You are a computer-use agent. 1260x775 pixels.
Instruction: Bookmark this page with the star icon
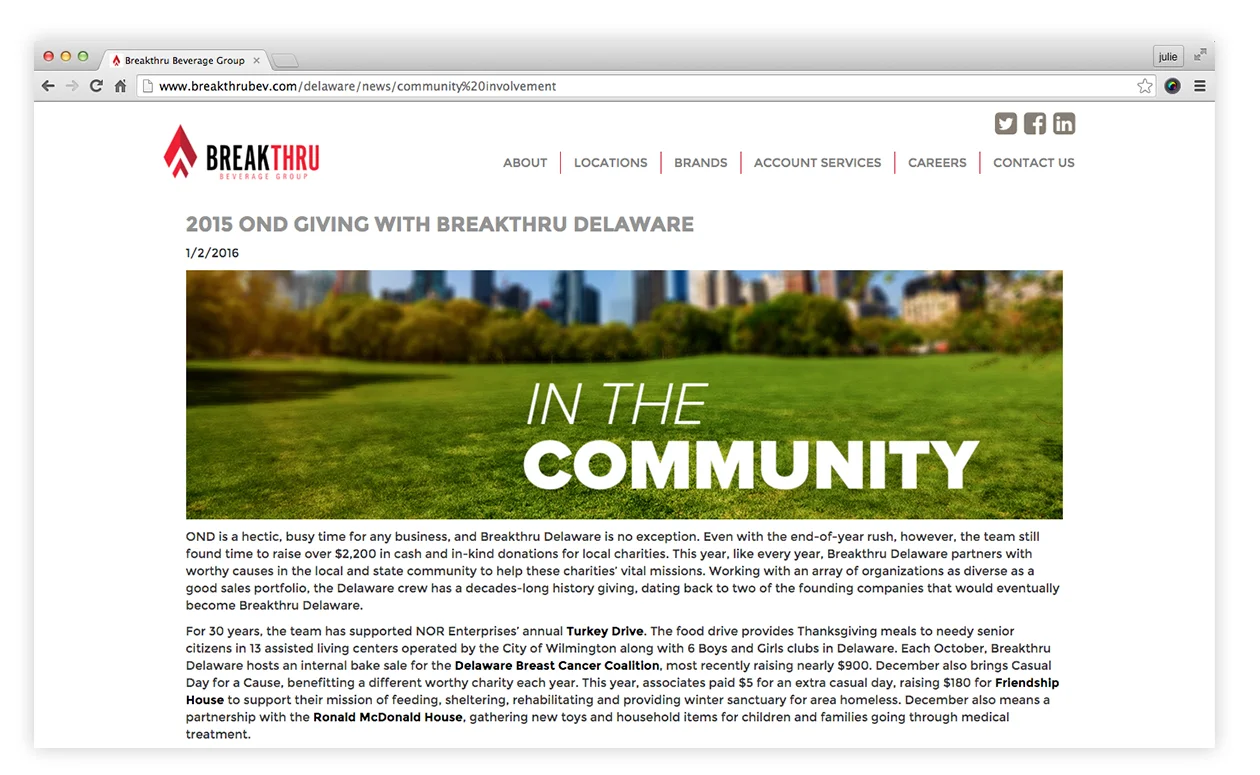tap(1145, 86)
